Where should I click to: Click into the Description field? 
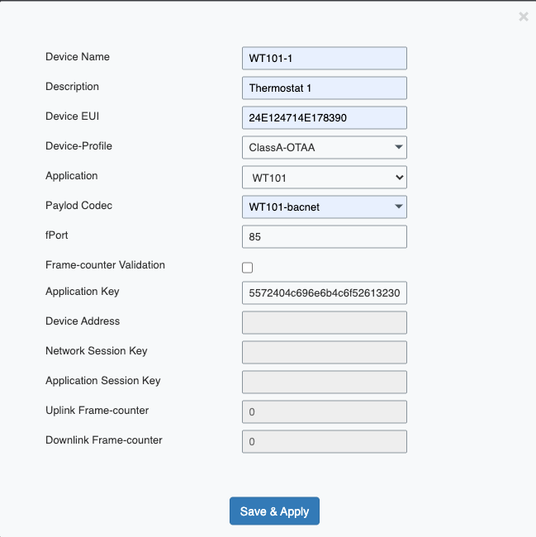click(324, 88)
